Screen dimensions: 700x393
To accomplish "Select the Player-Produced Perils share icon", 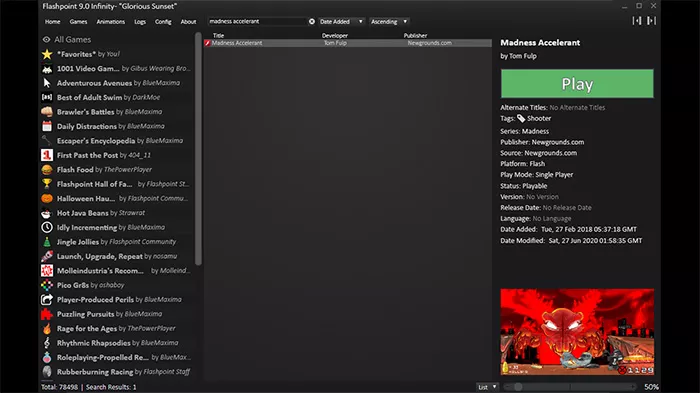I will tap(47, 300).
